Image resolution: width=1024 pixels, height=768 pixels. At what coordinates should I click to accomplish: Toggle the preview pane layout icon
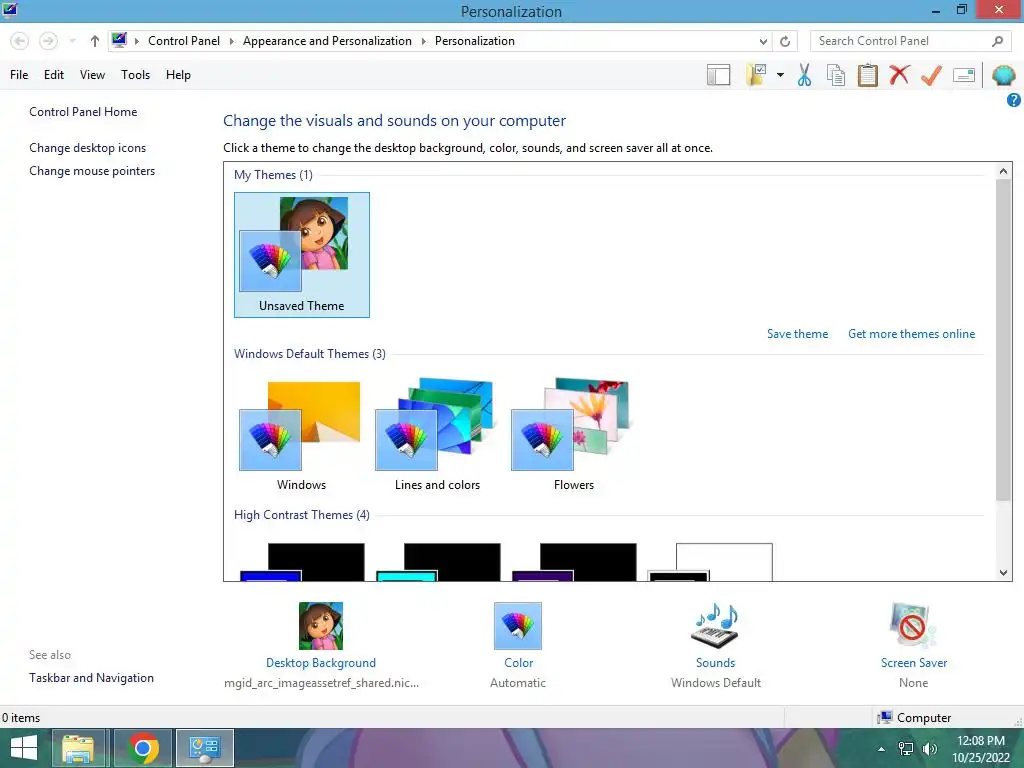[x=718, y=75]
